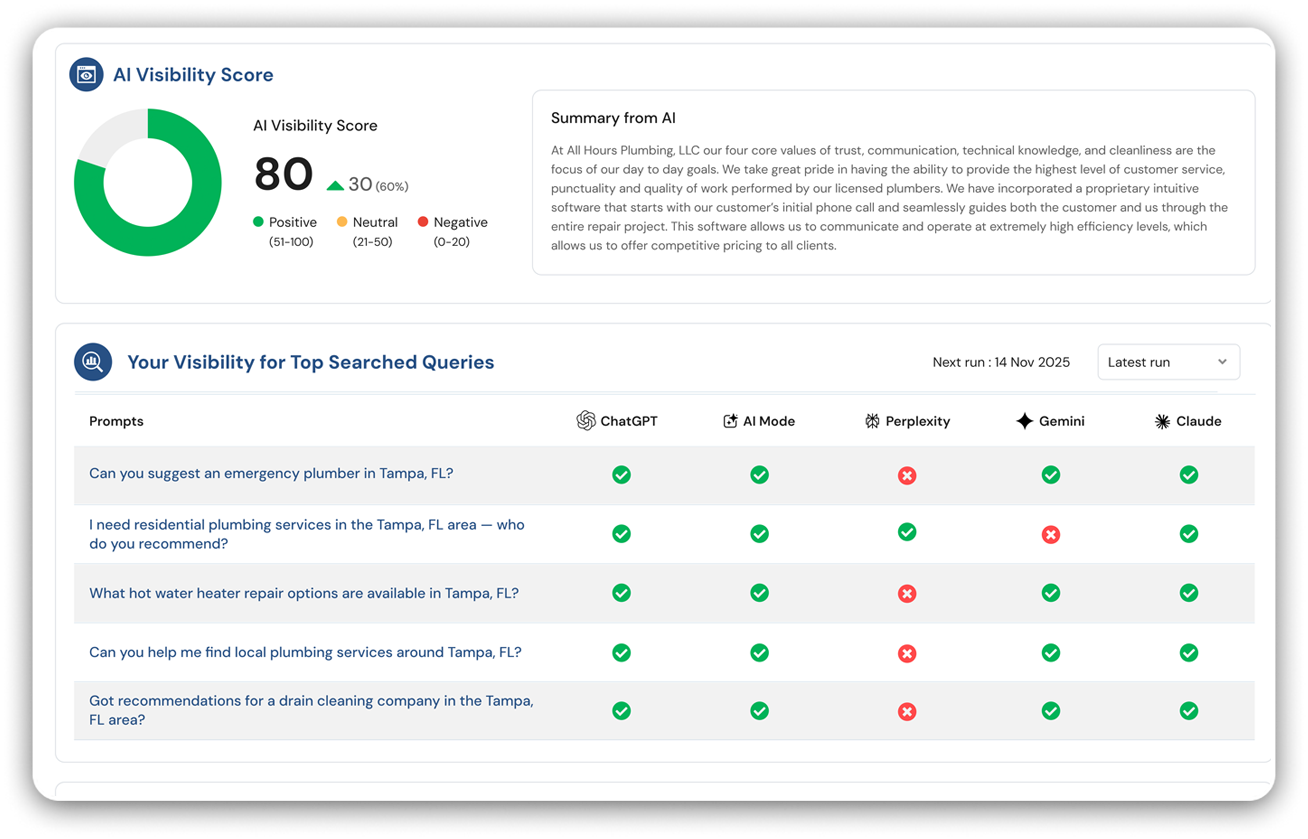The image size is (1308, 839).
Task: Click the Latest run dropdown chevron arrow
Action: tap(1222, 362)
